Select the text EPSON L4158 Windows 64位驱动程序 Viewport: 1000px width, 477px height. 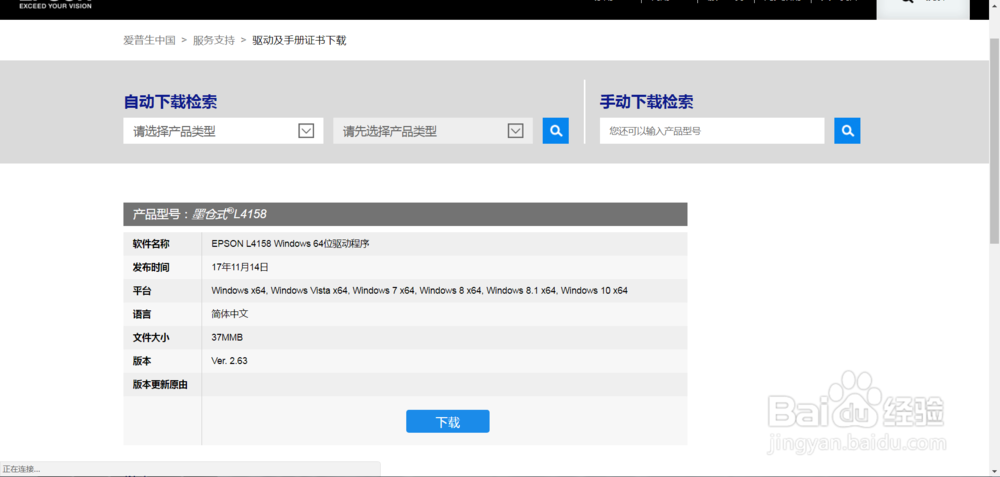pyautogui.click(x=290, y=244)
